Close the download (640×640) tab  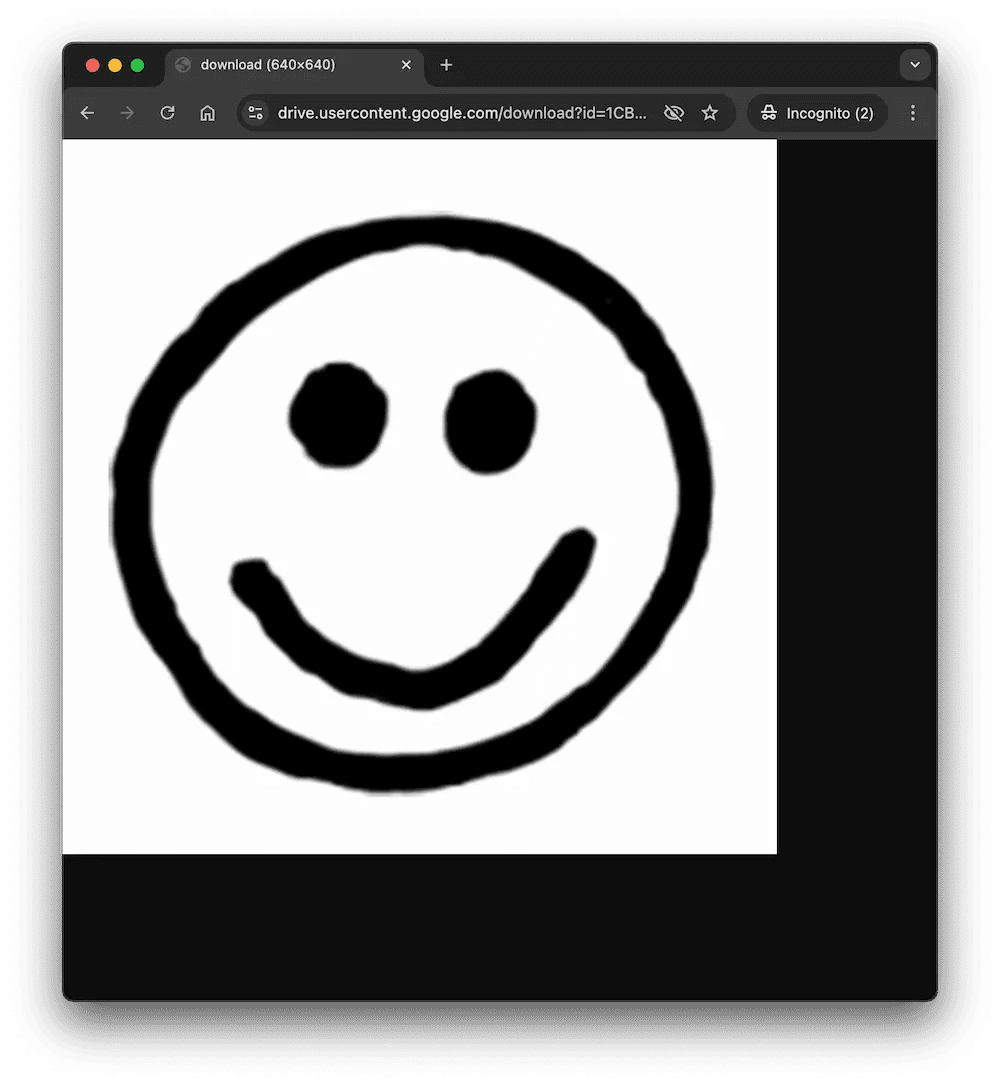406,65
